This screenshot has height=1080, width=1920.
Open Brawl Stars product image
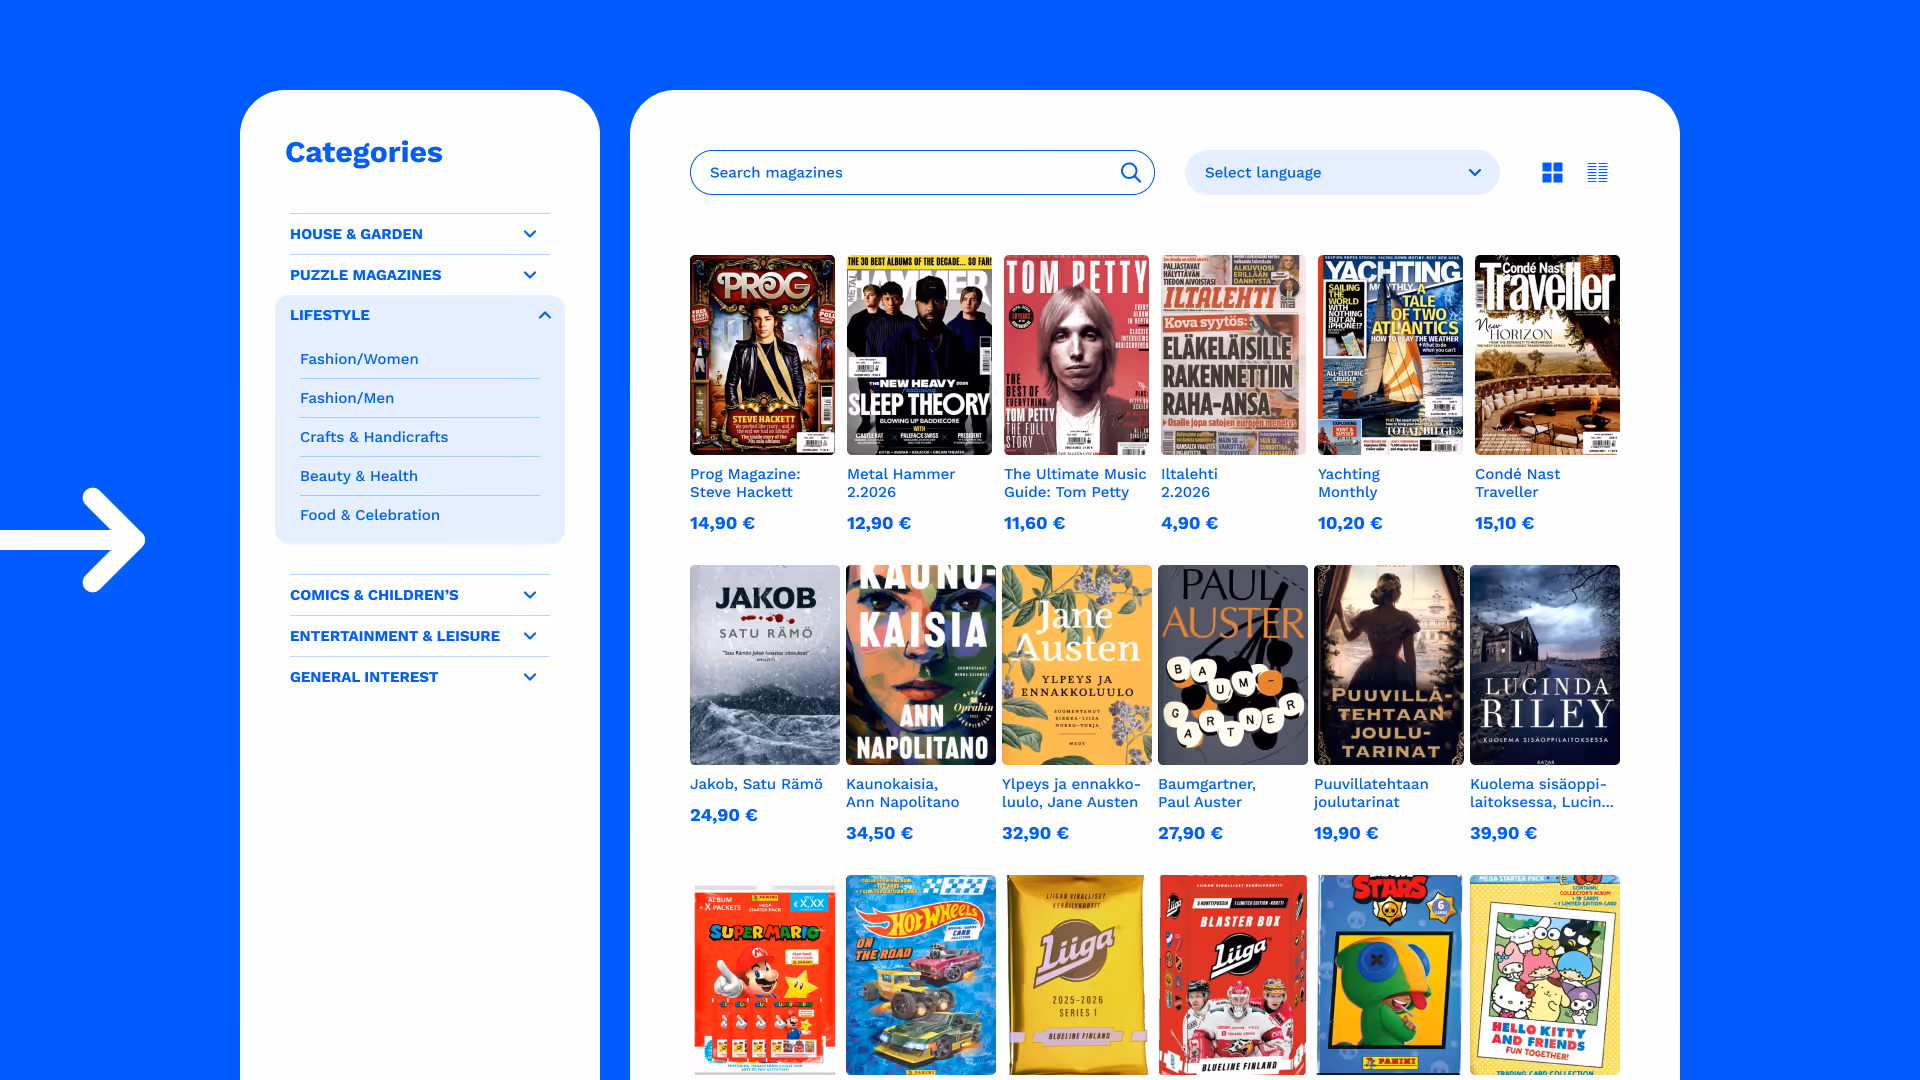click(x=1389, y=975)
